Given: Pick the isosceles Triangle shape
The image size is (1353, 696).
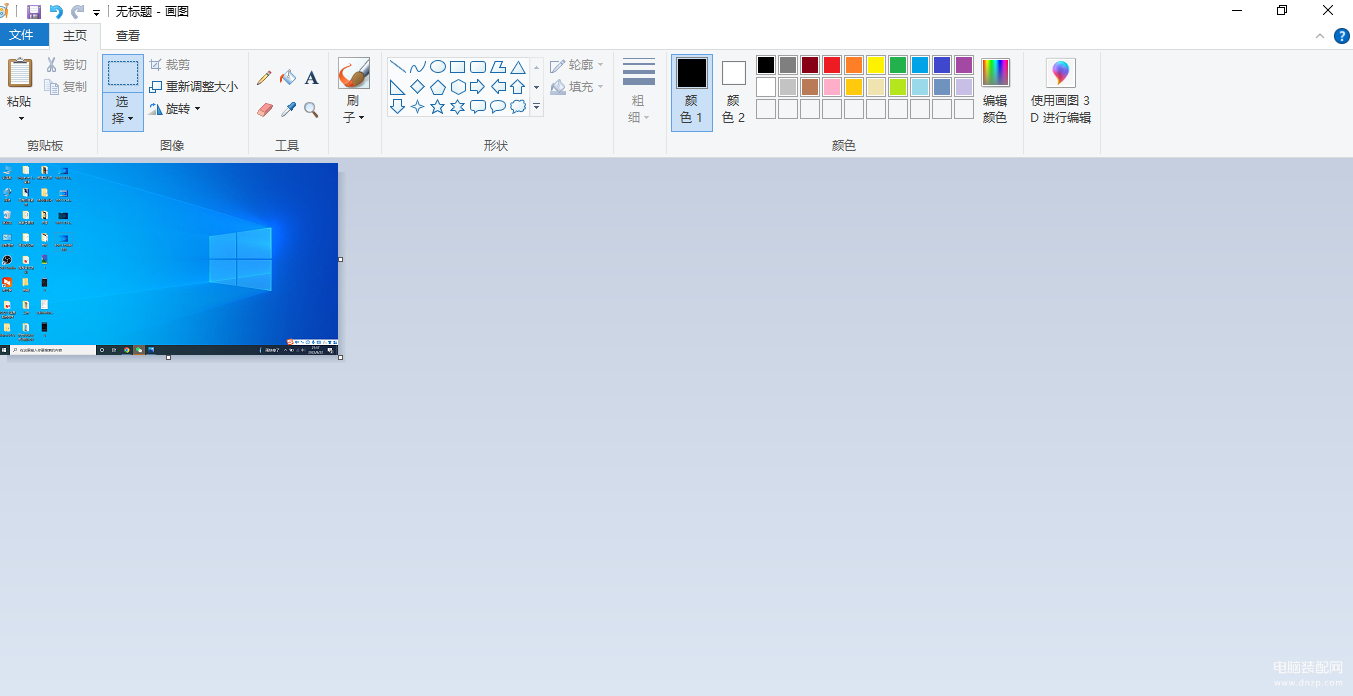Looking at the screenshot, I should point(518,67).
